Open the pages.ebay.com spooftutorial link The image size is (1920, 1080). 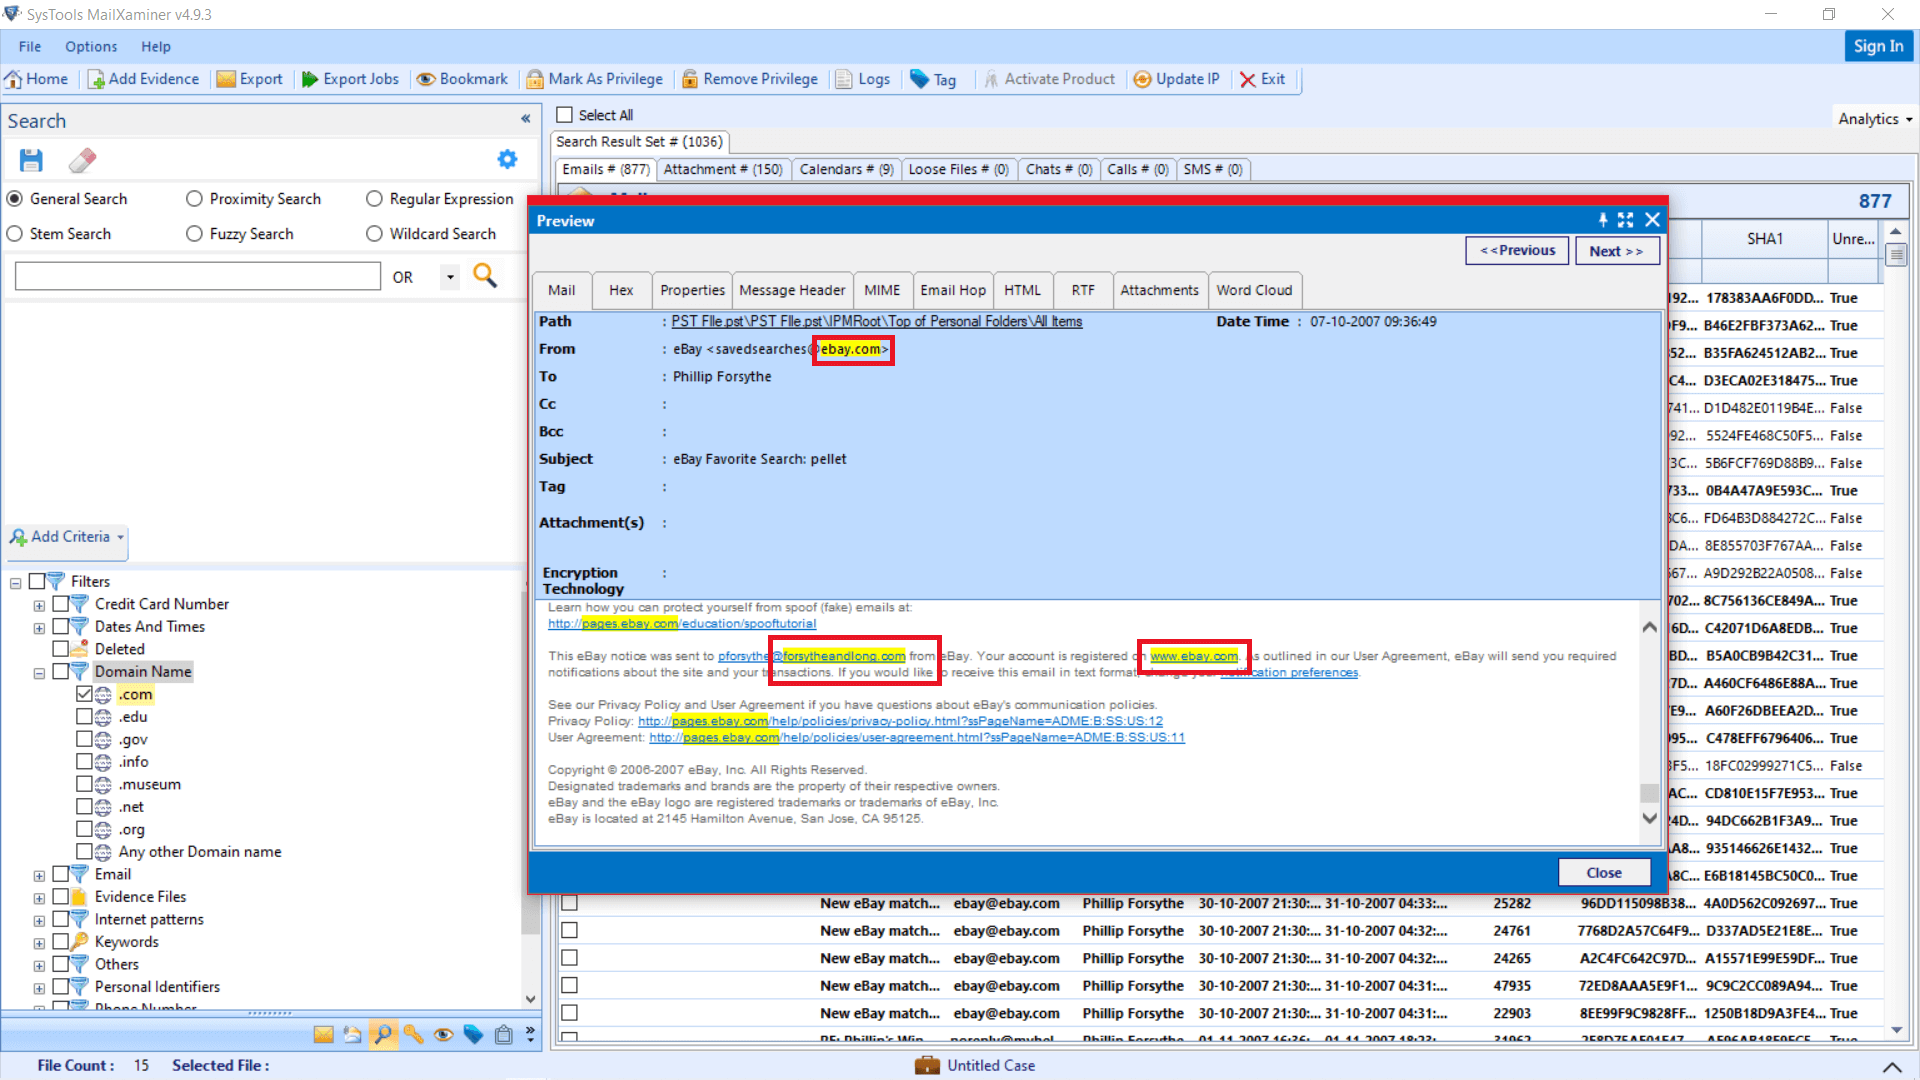(682, 623)
